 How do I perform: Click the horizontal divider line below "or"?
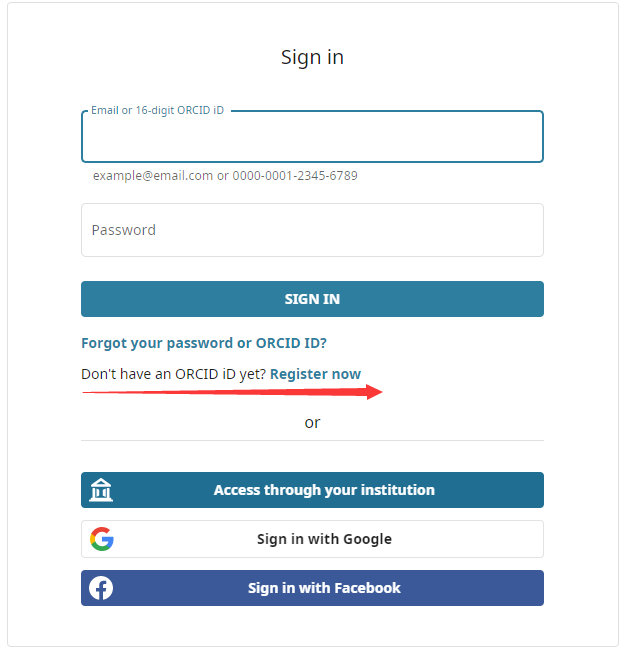[x=312, y=440]
